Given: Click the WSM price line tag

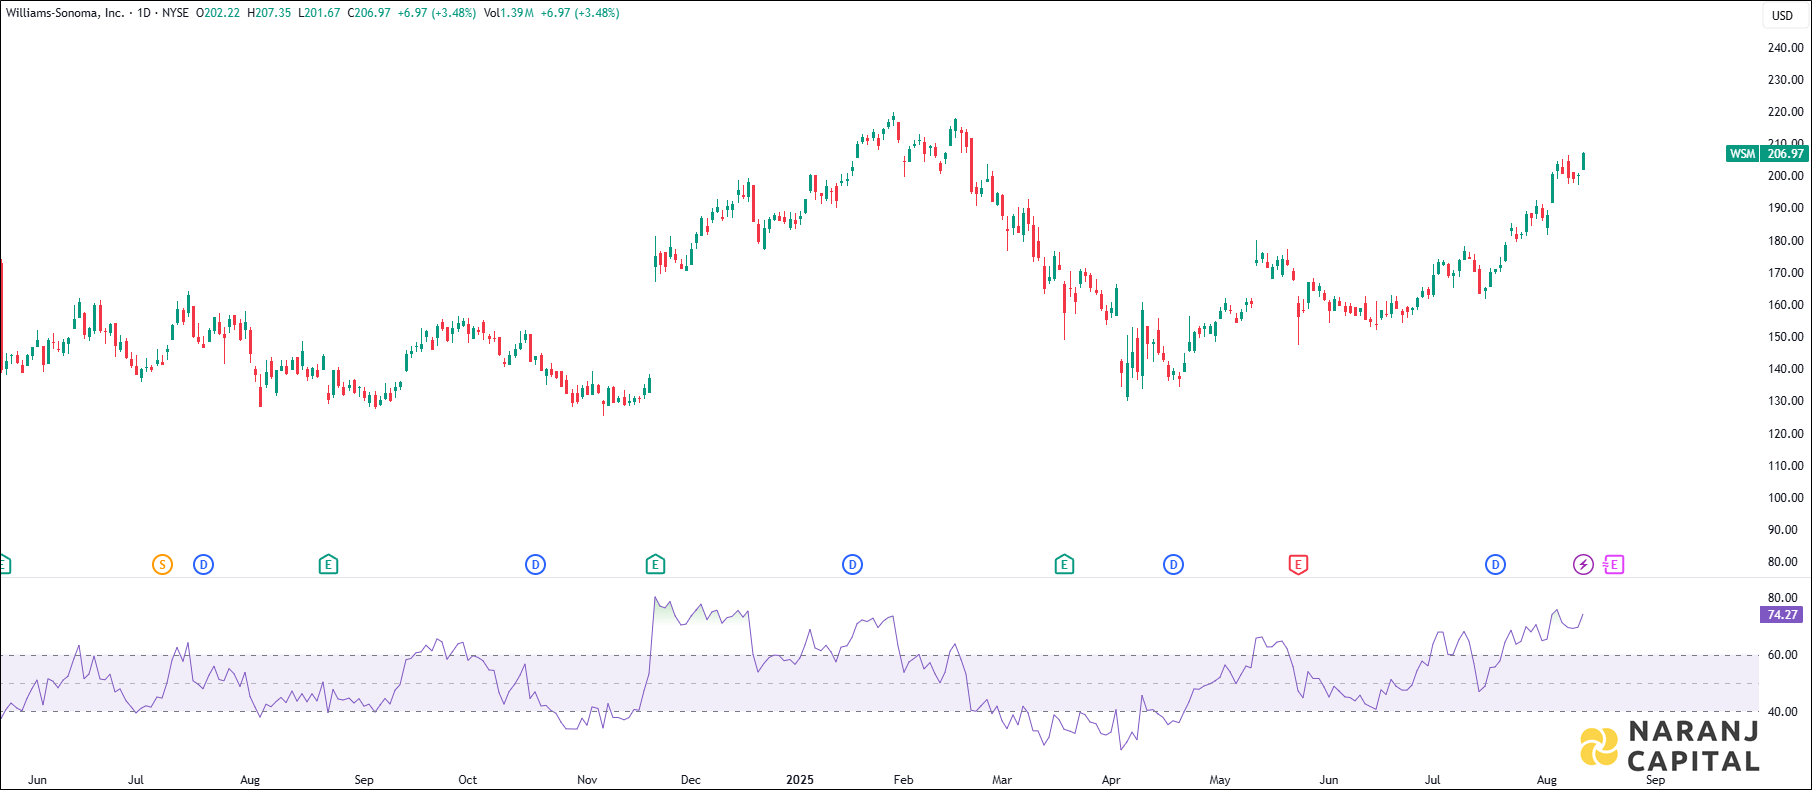Looking at the screenshot, I should (1743, 154).
